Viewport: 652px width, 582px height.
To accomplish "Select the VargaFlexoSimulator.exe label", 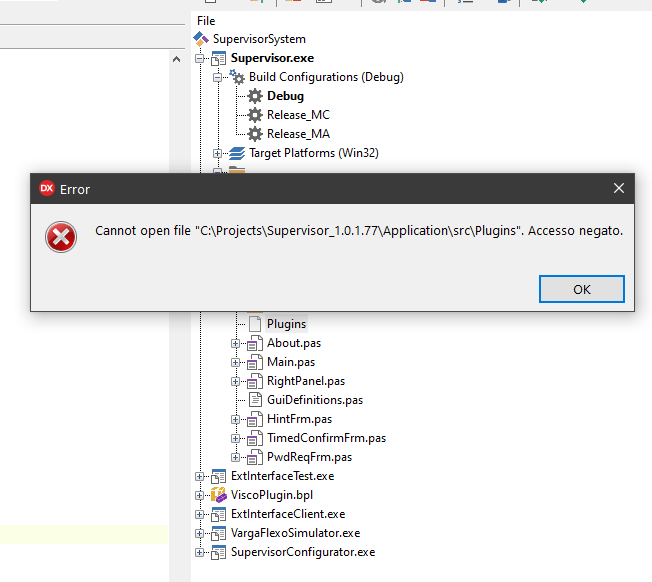I will click(295, 533).
